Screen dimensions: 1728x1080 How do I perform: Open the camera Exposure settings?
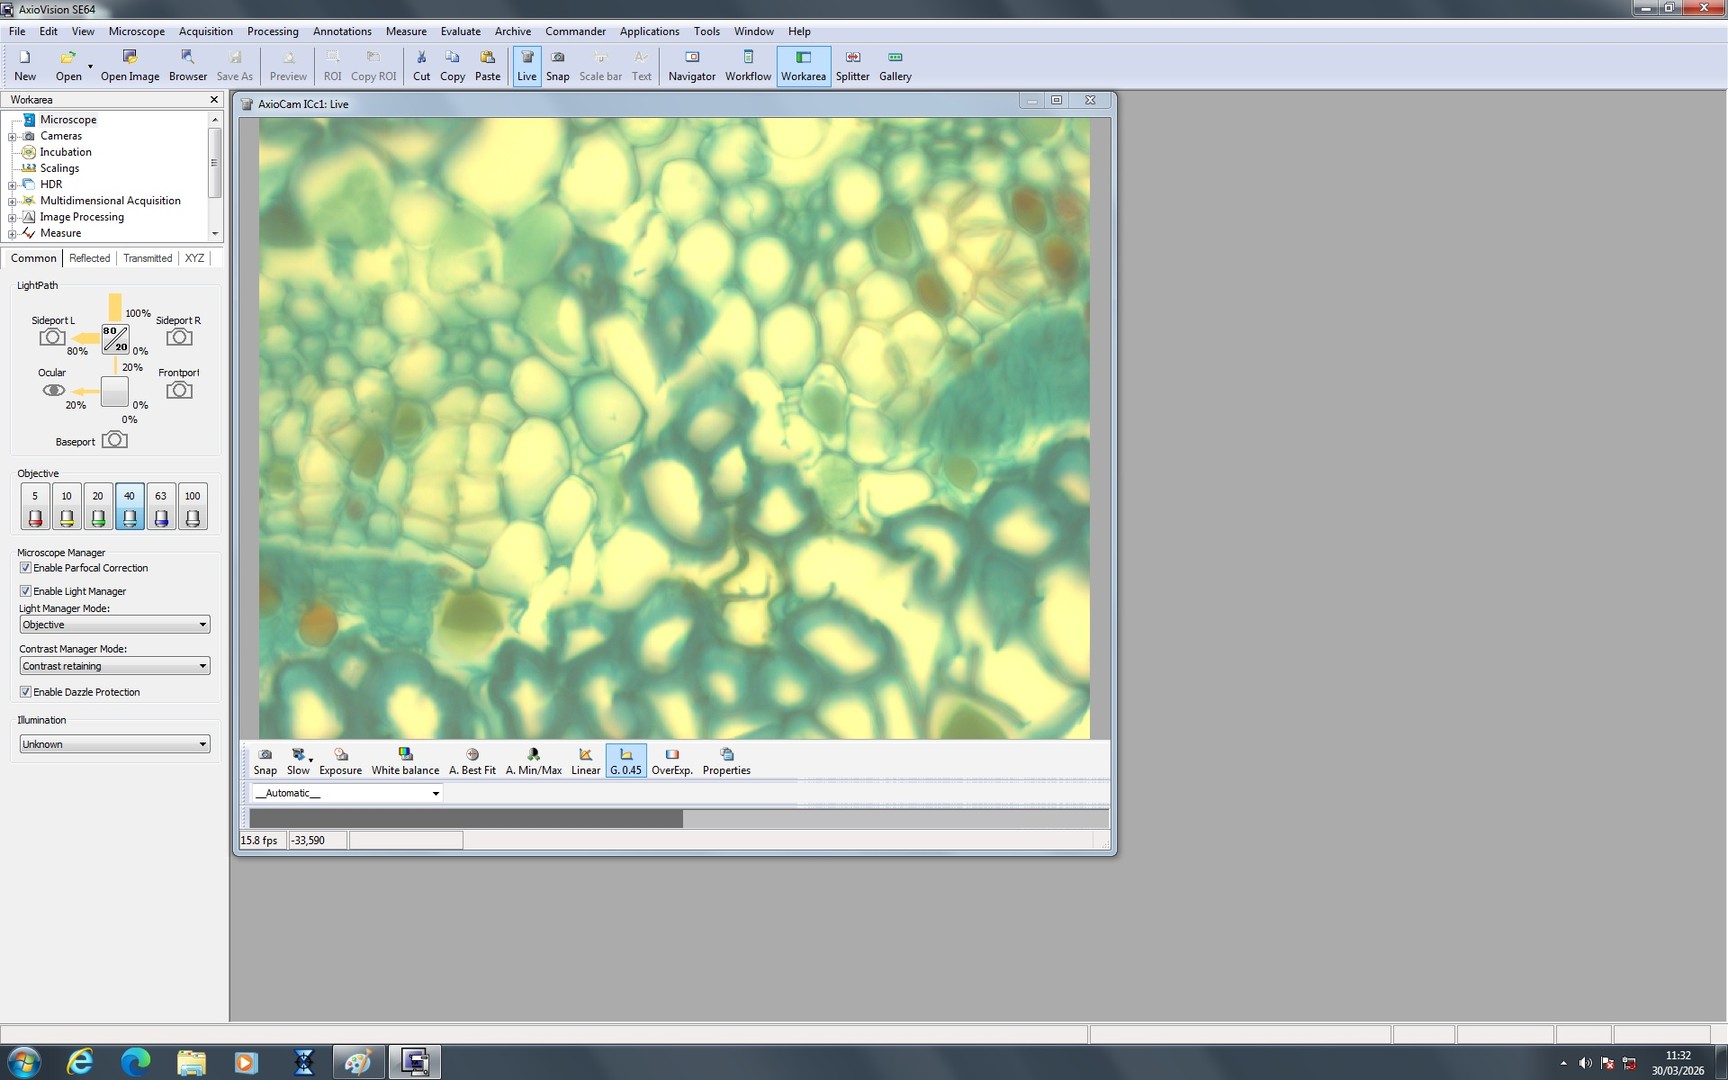point(340,760)
